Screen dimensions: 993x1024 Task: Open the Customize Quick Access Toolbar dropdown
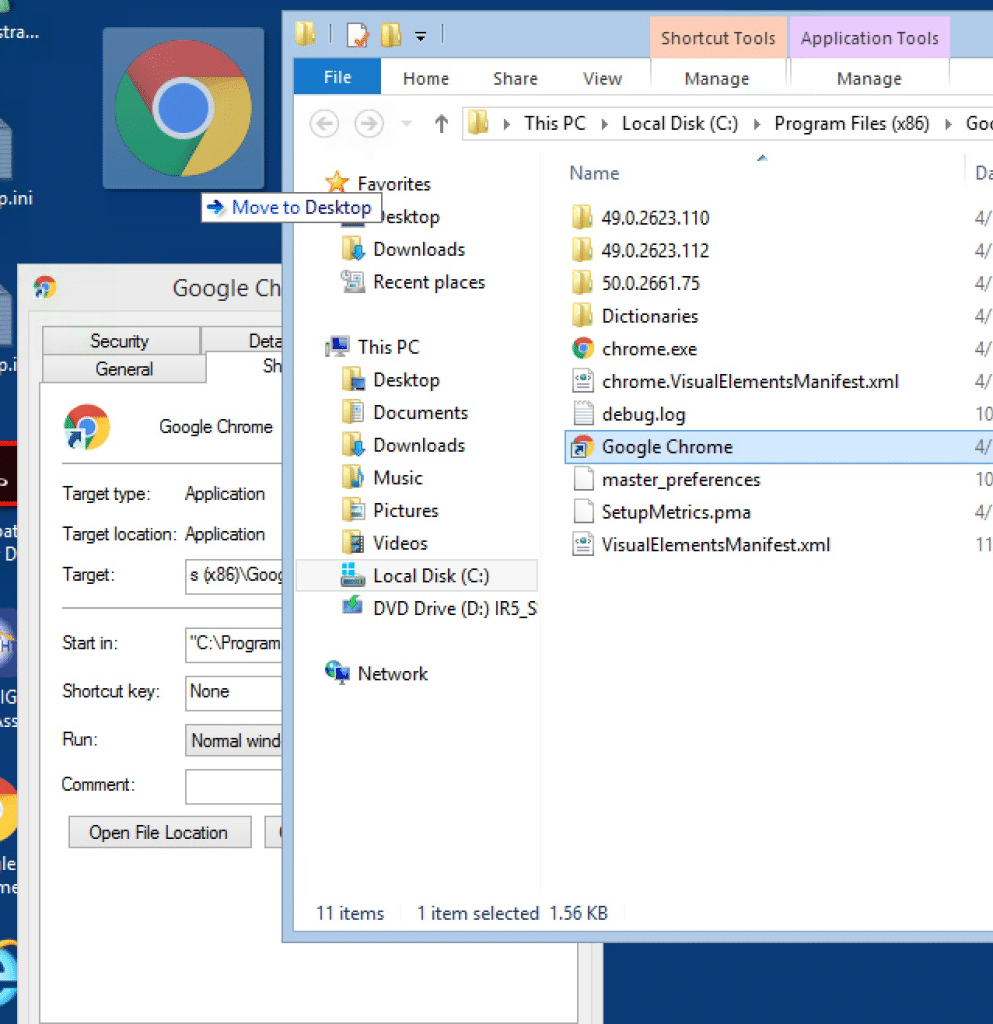421,37
